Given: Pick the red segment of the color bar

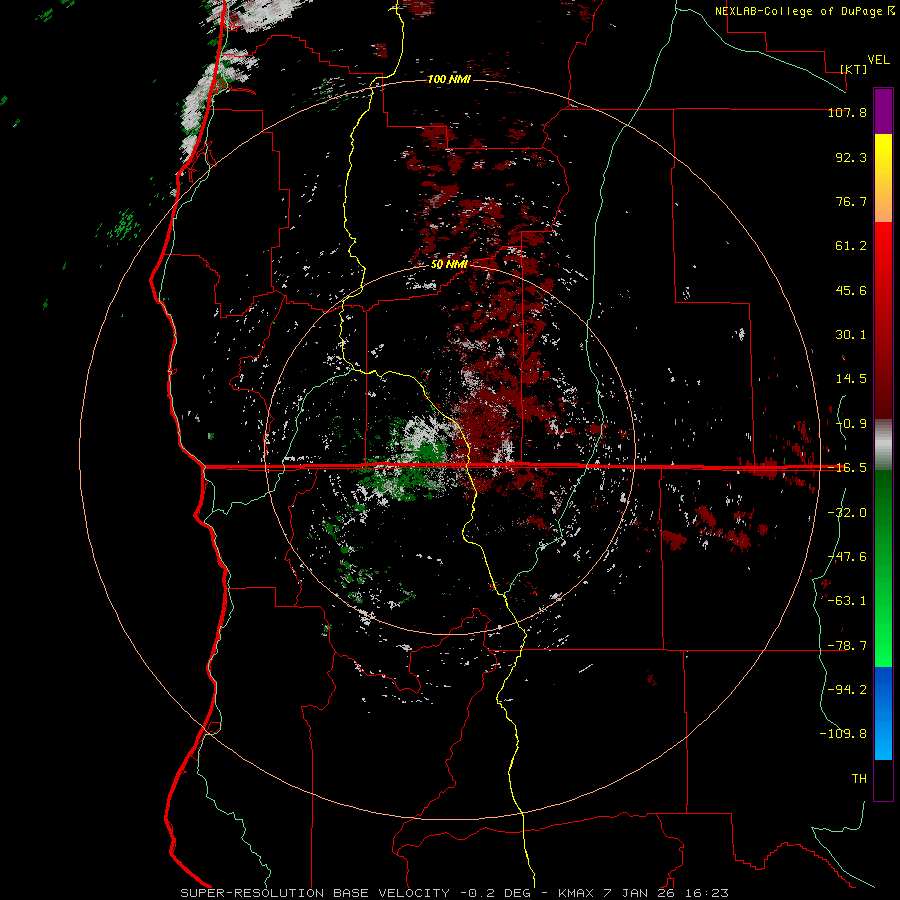Looking at the screenshot, I should coord(883,320).
